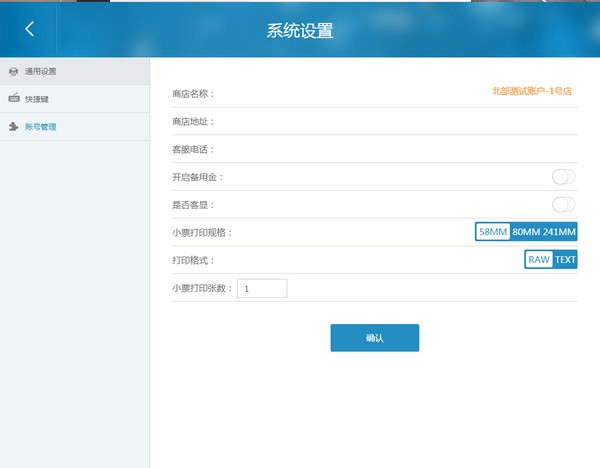Select 账号管理 in the sidebar
Screen dimensions: 600x468
pos(41,127)
